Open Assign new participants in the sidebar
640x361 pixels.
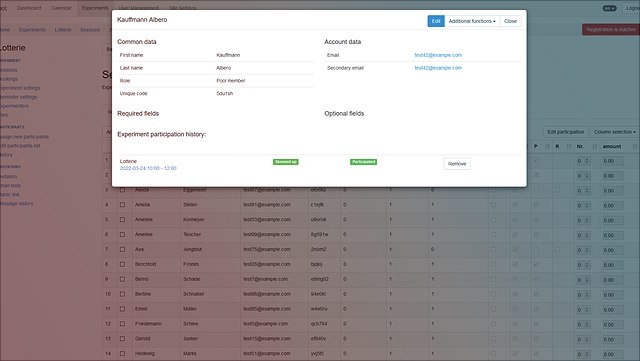click(24, 137)
